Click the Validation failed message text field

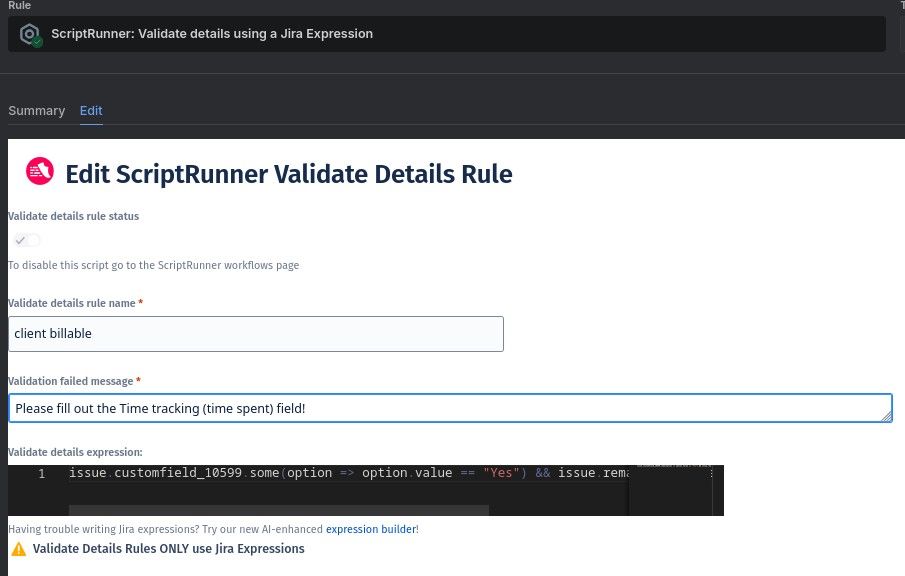point(450,408)
